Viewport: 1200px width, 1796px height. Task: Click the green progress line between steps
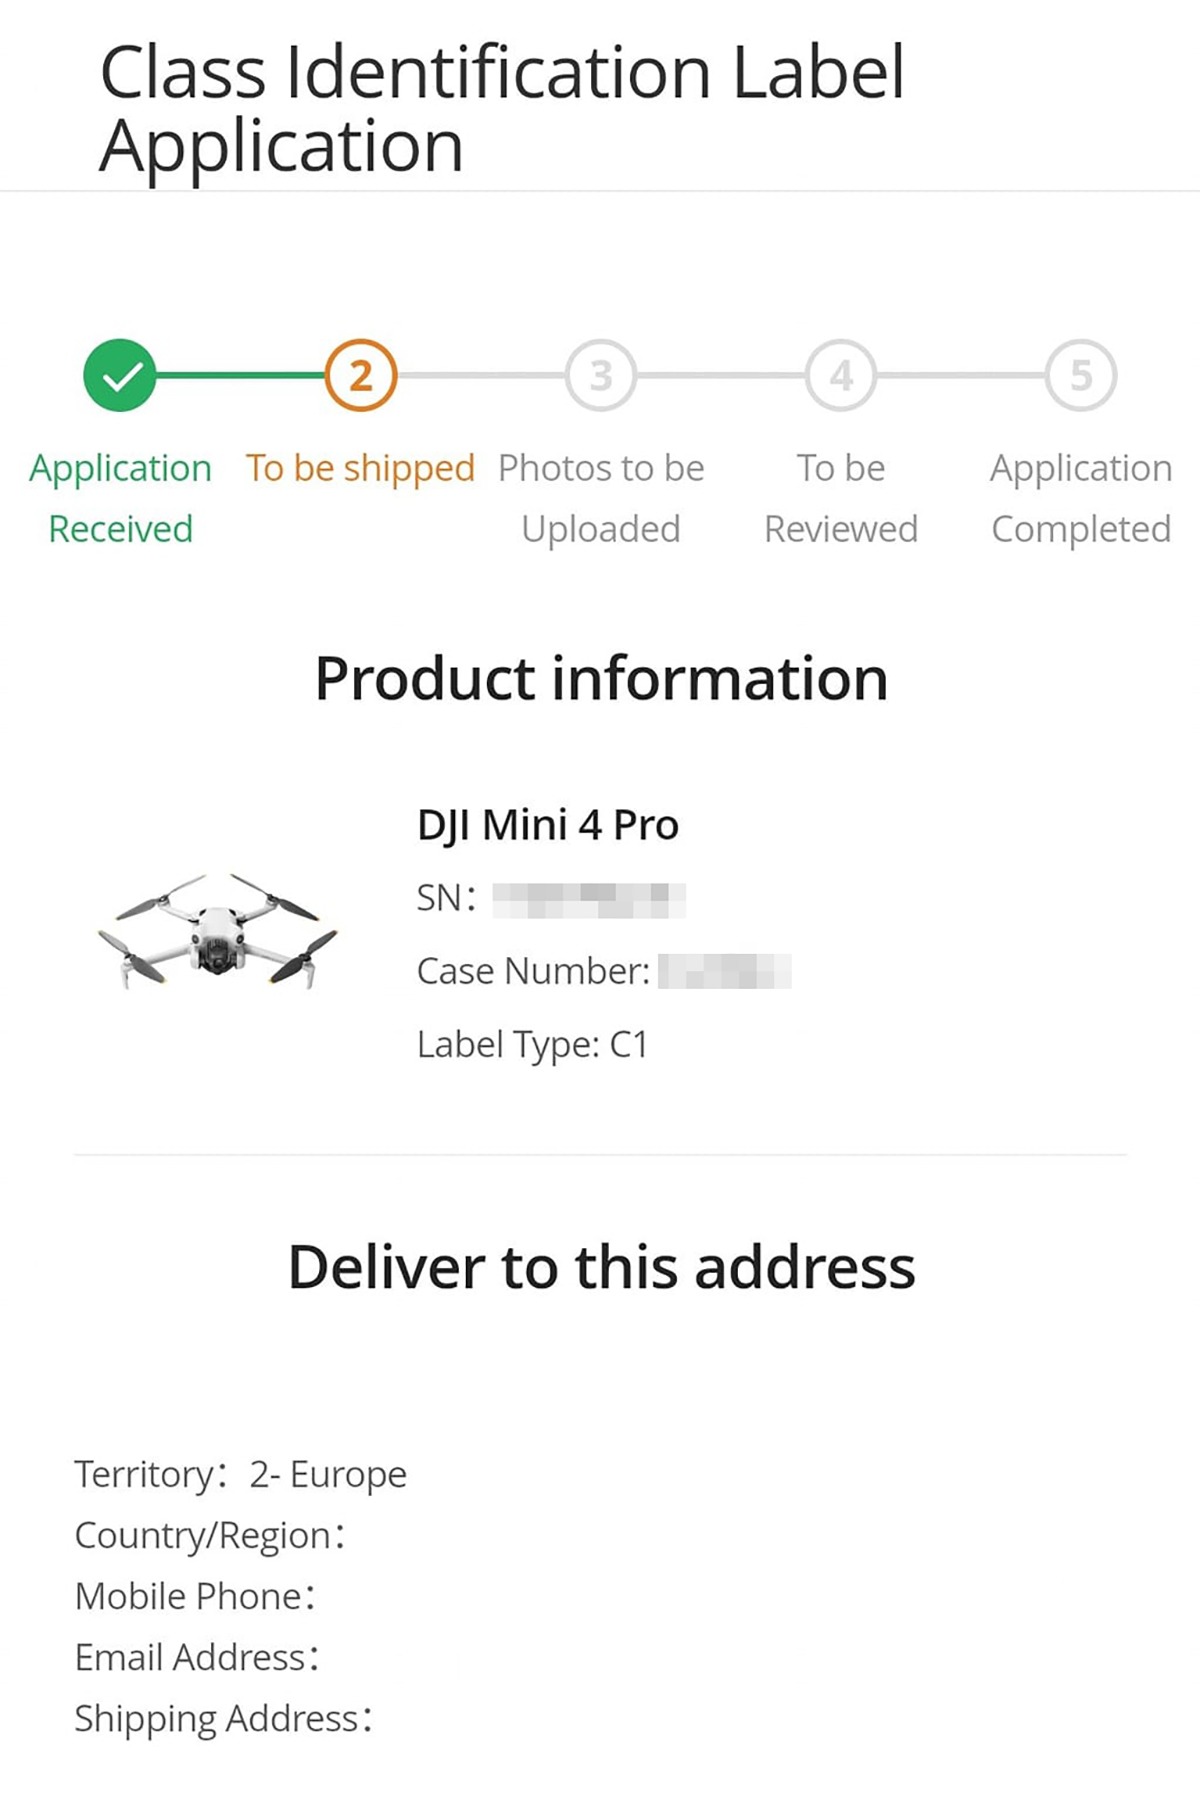(240, 375)
